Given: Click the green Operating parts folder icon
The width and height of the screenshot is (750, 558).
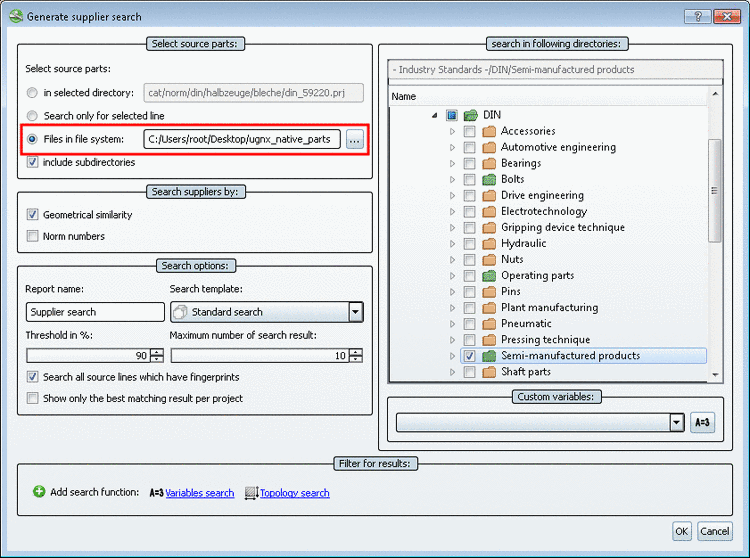Looking at the screenshot, I should [489, 275].
